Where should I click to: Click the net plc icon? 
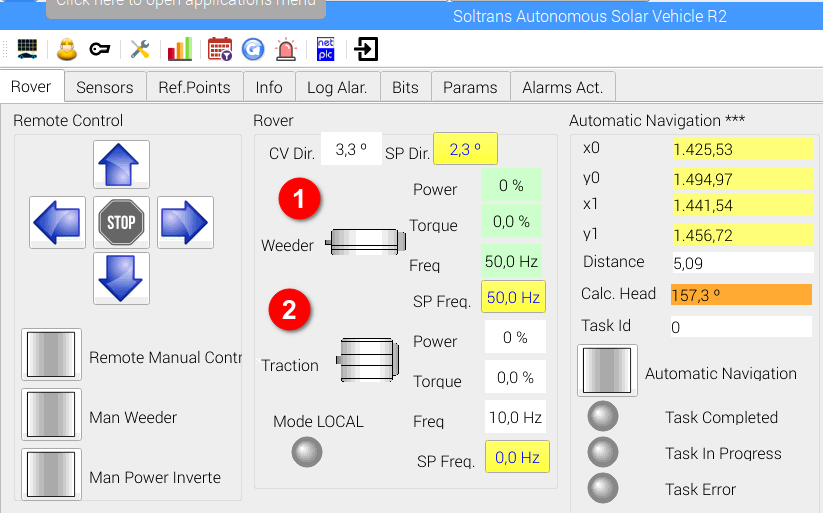325,49
